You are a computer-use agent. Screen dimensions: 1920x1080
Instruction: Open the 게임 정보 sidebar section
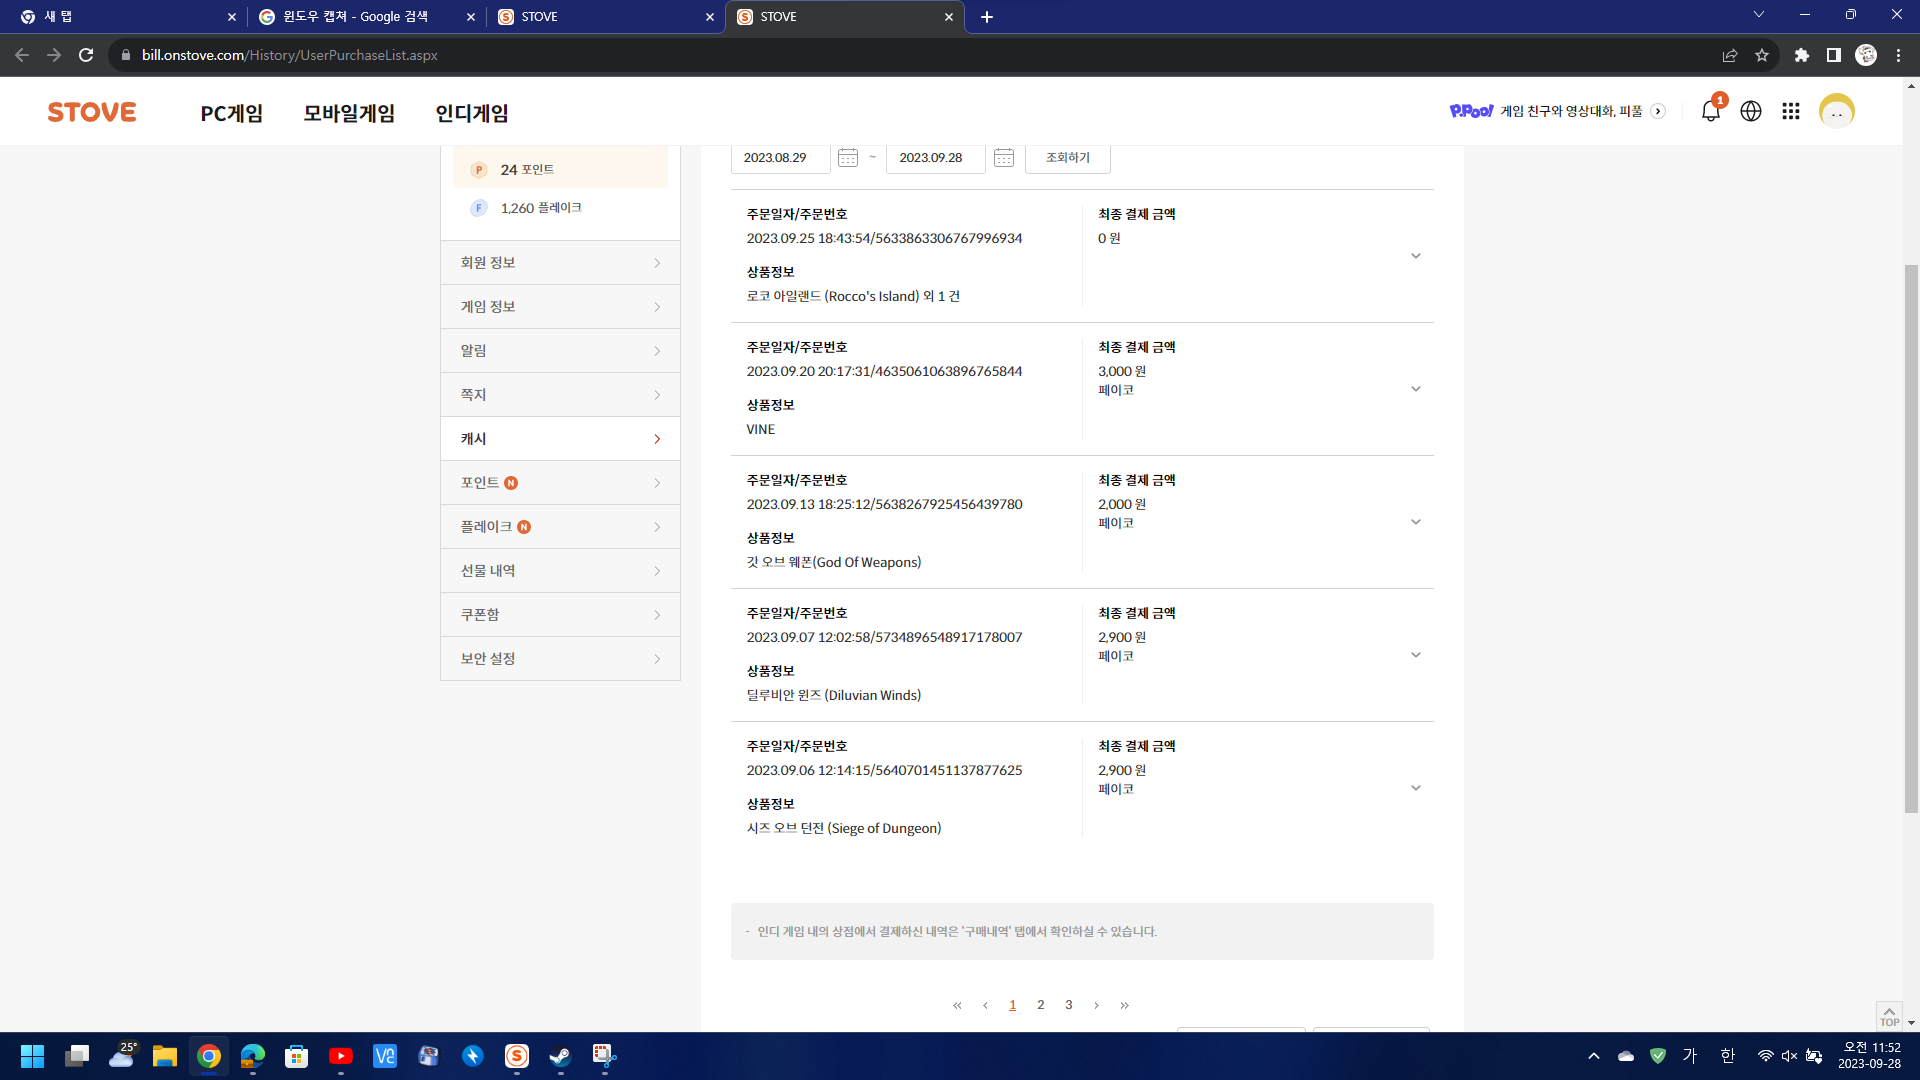(x=560, y=307)
